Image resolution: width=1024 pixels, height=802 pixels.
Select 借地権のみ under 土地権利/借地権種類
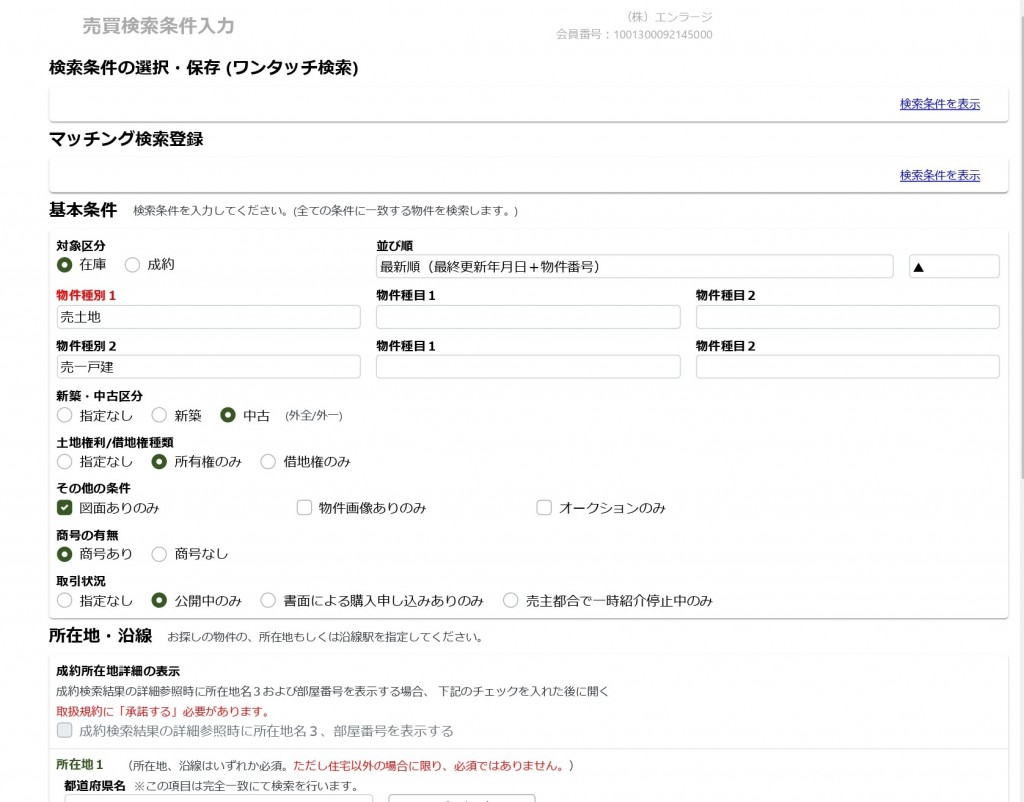coord(268,462)
